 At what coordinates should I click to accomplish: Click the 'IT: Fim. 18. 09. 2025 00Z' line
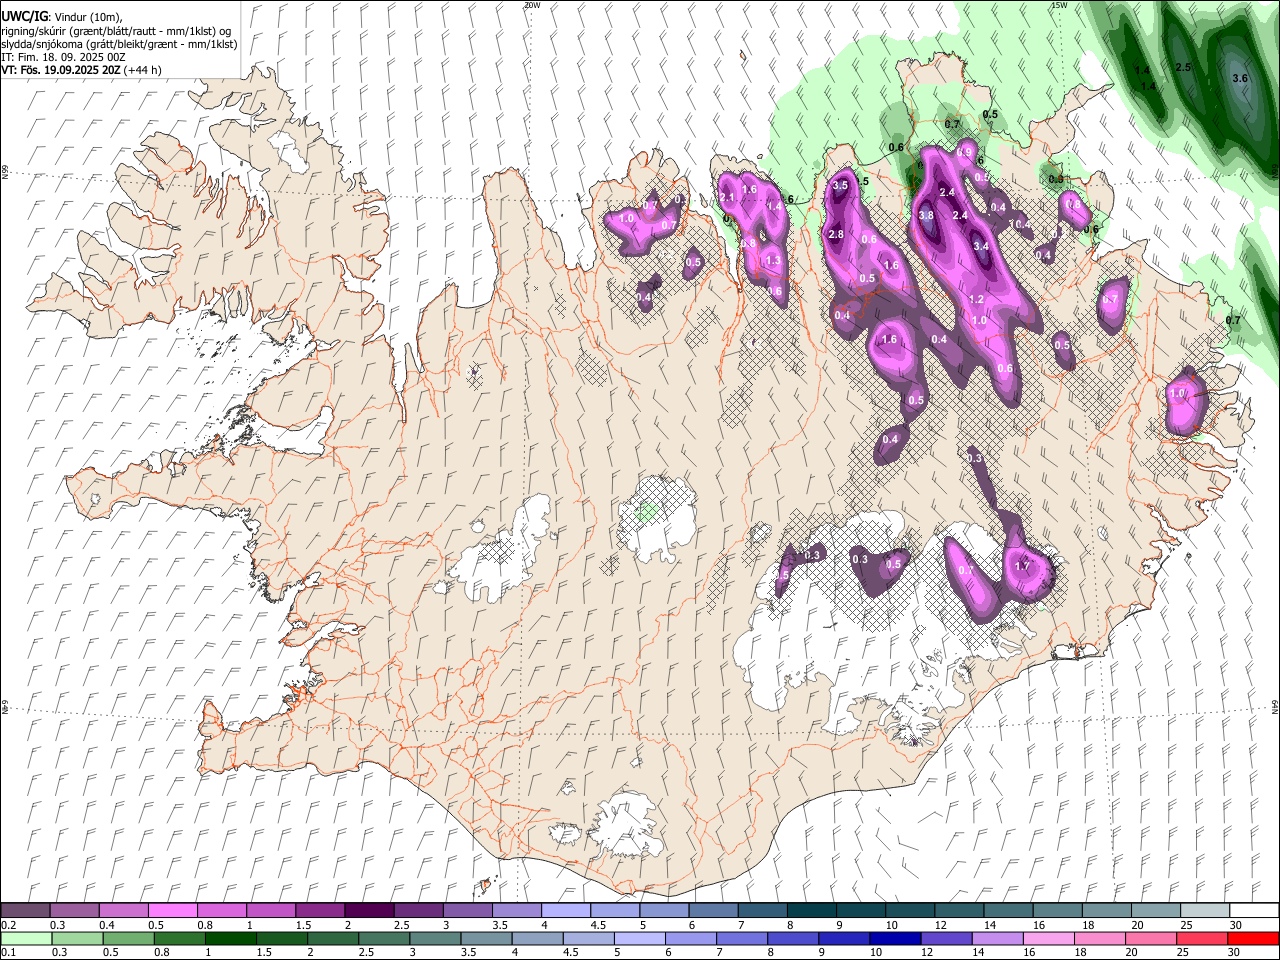62,57
